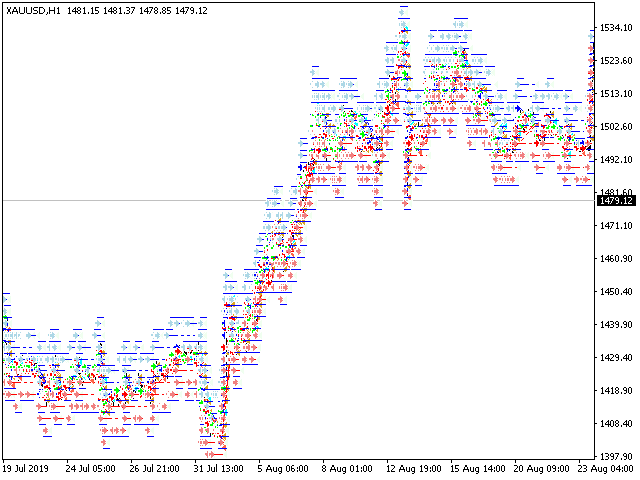Select the current price label 1479.12
The height and width of the screenshot is (480, 640).
pos(616,201)
